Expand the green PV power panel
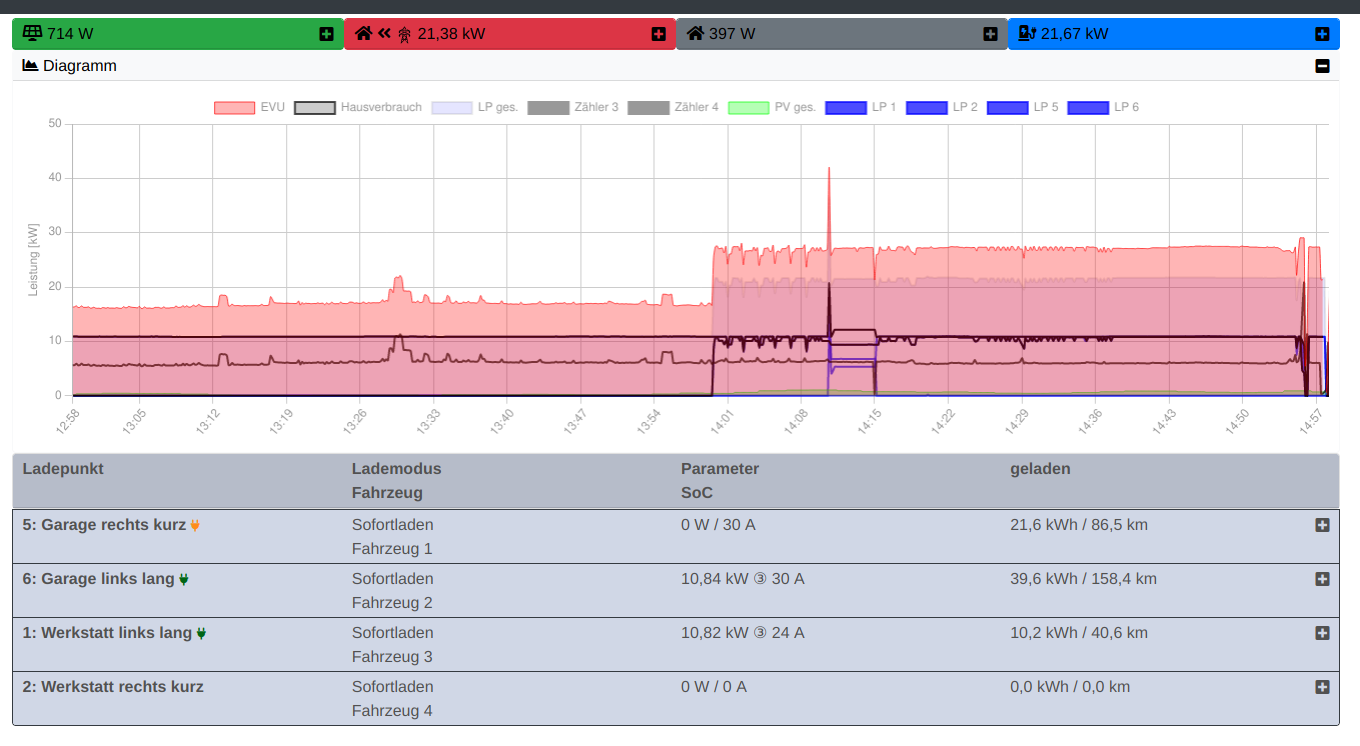The height and width of the screenshot is (746, 1360). 326,34
